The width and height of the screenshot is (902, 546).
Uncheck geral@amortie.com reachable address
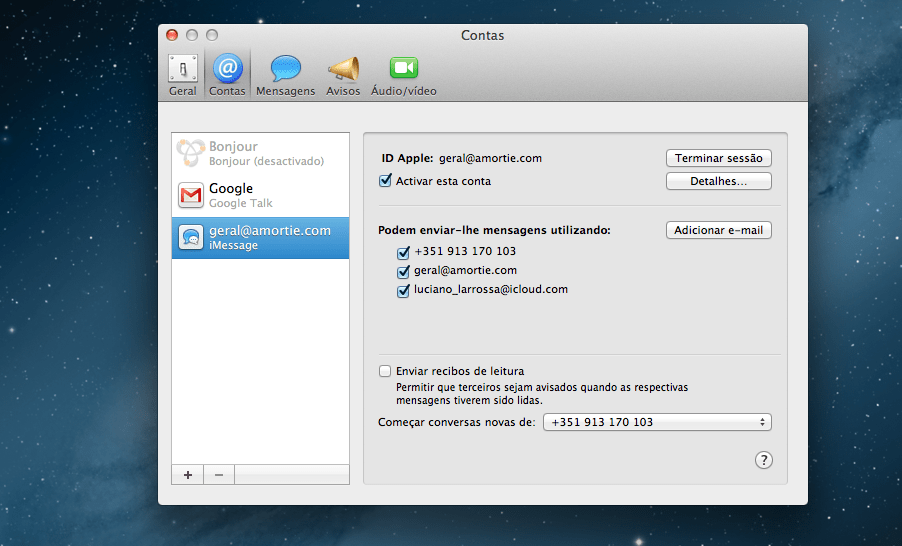coord(403,271)
